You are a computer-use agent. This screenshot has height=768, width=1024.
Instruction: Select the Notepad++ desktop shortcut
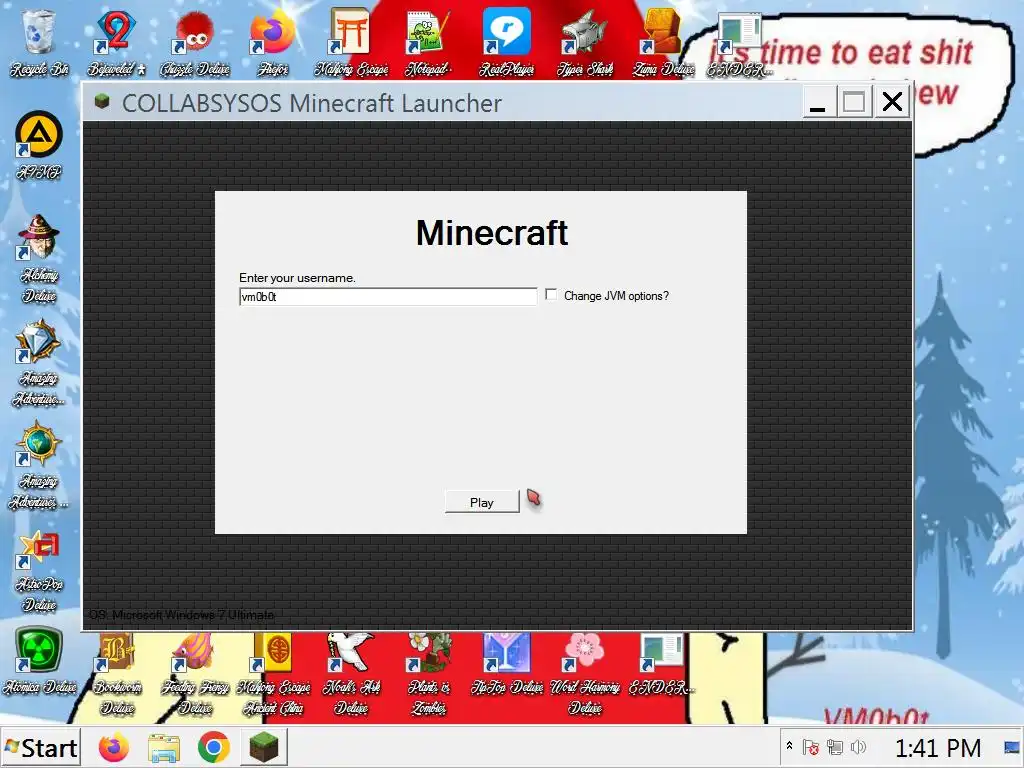point(428,43)
